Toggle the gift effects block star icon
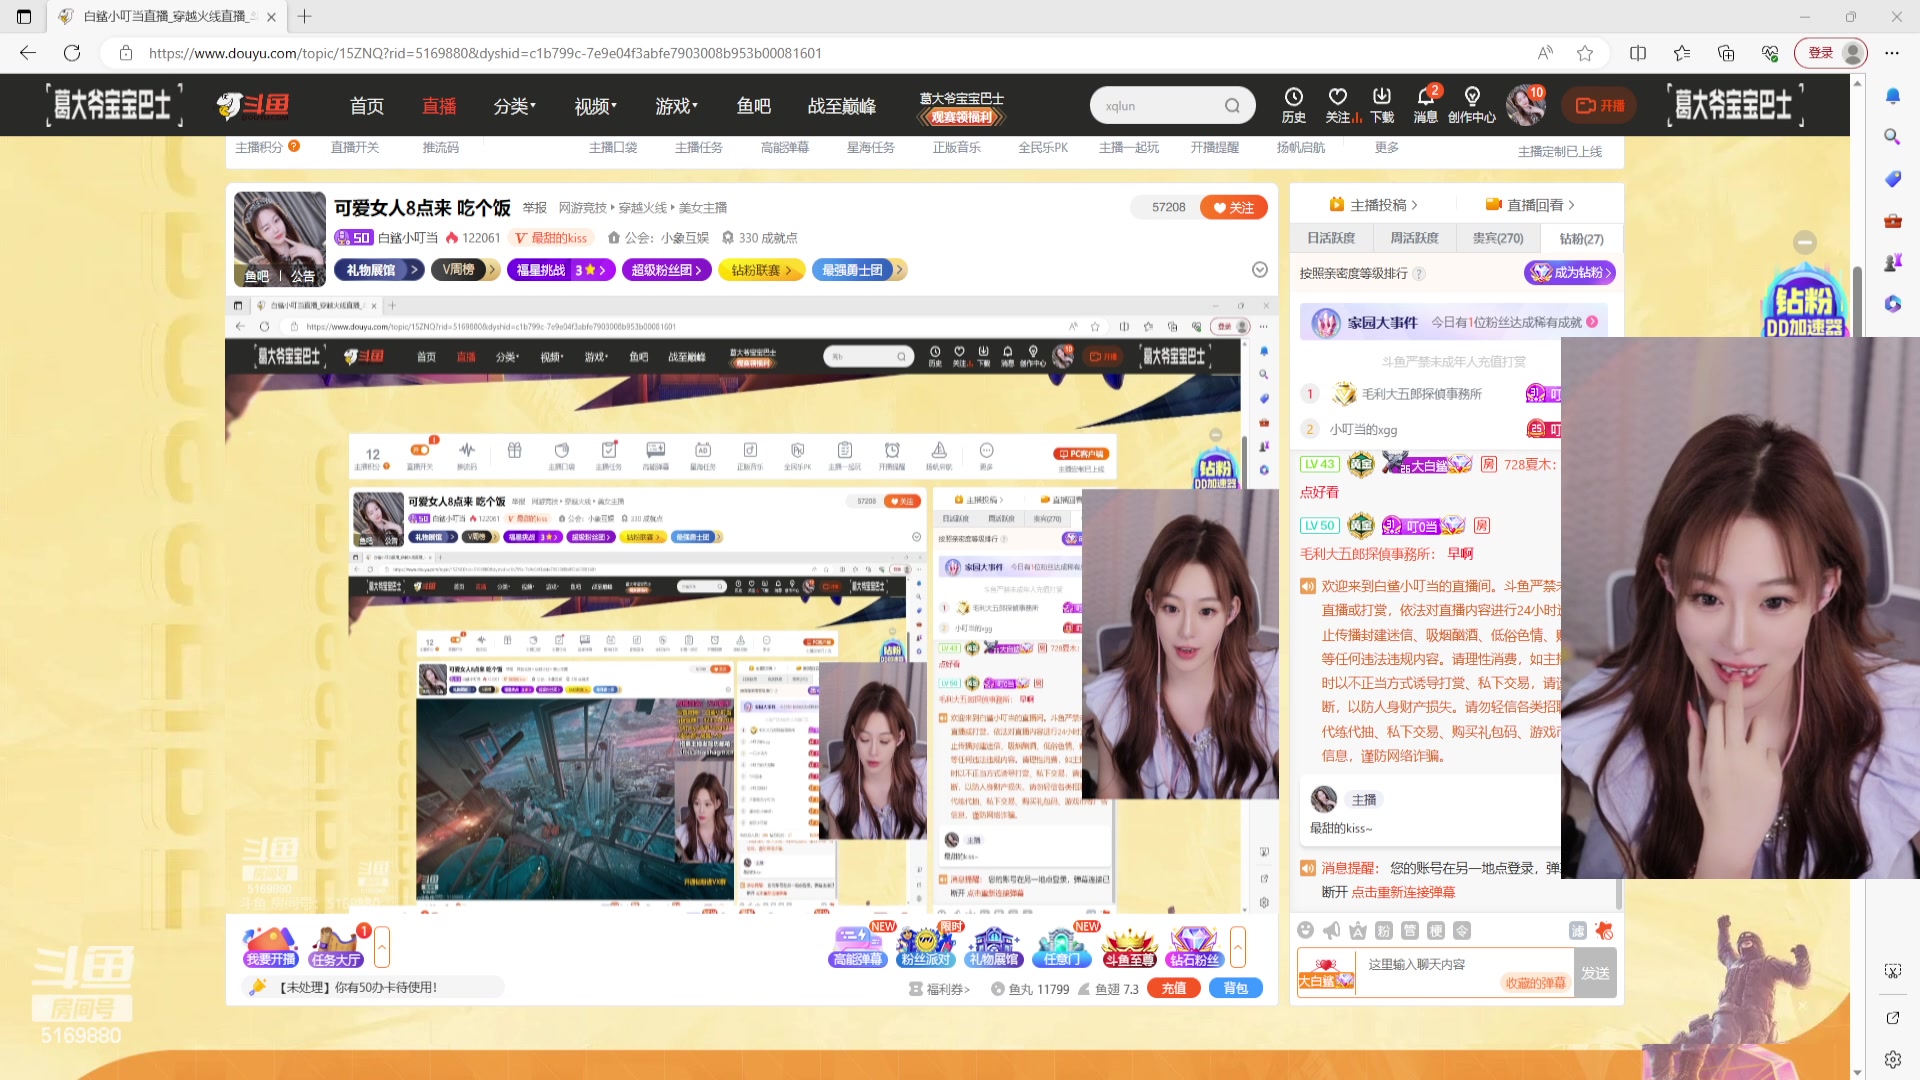This screenshot has height=1080, width=1920. pos(1604,931)
